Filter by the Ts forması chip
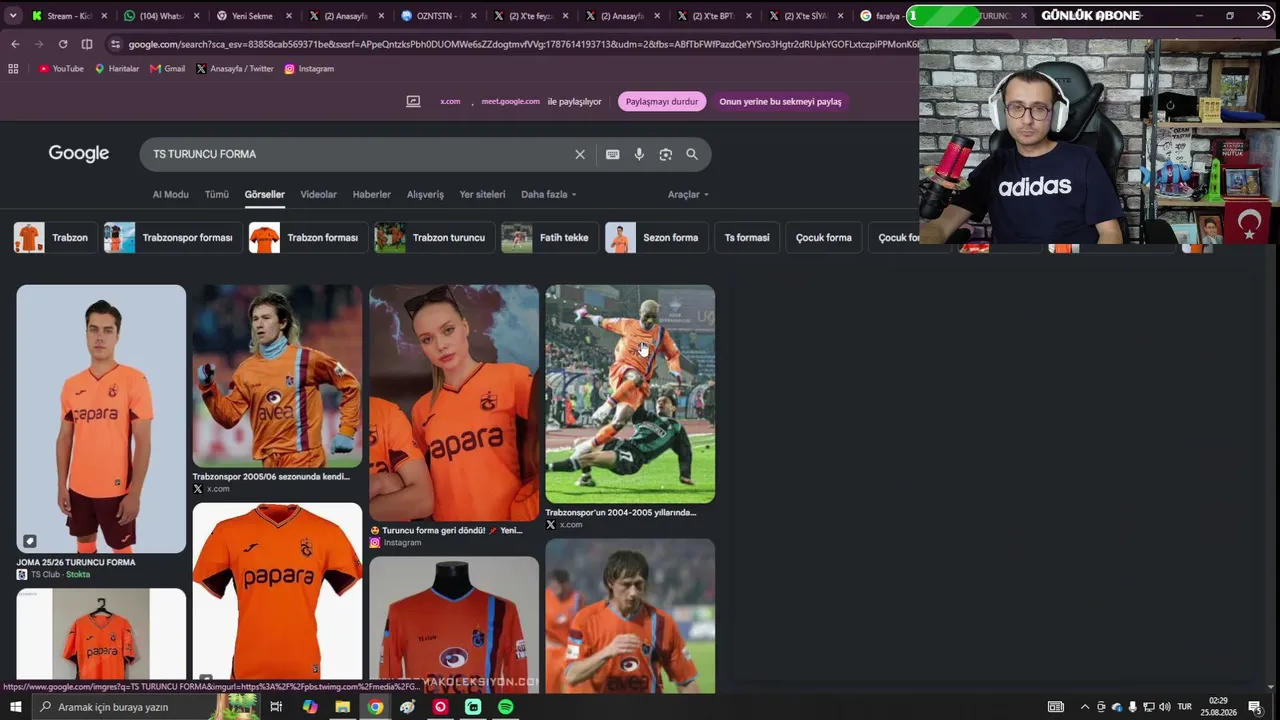The height and width of the screenshot is (720, 1280). pos(747,238)
